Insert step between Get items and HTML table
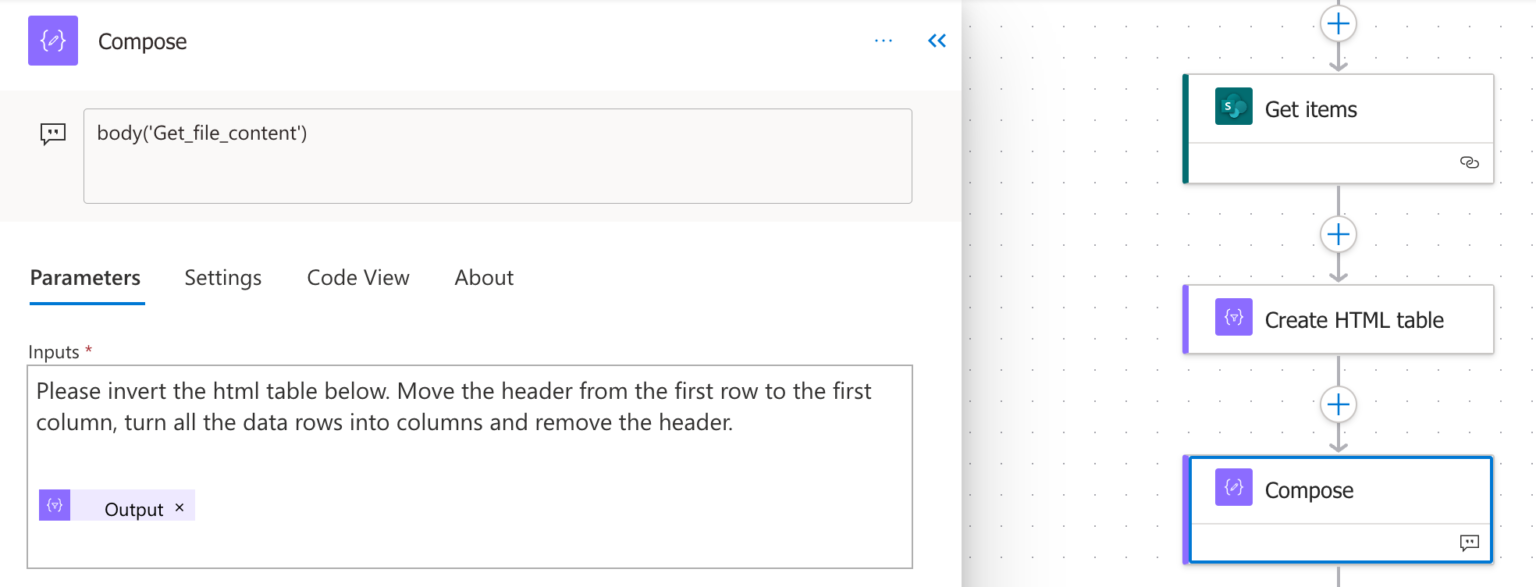The image size is (1536, 587). 1338,235
